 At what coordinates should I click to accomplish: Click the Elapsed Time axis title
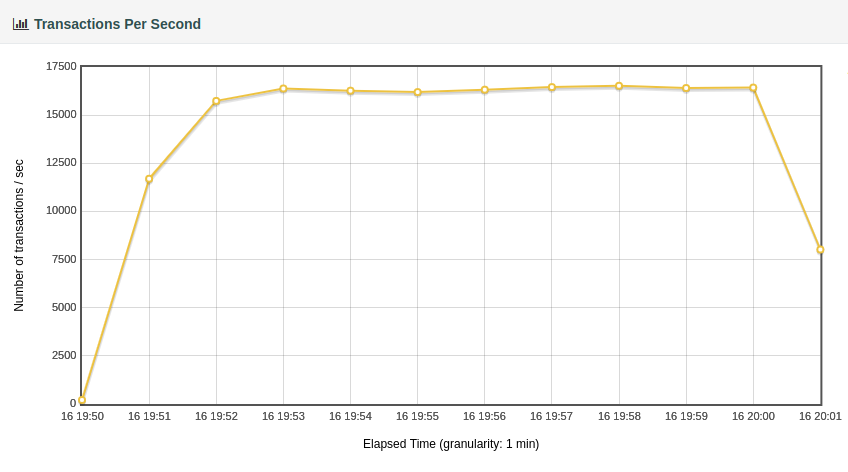(x=451, y=444)
